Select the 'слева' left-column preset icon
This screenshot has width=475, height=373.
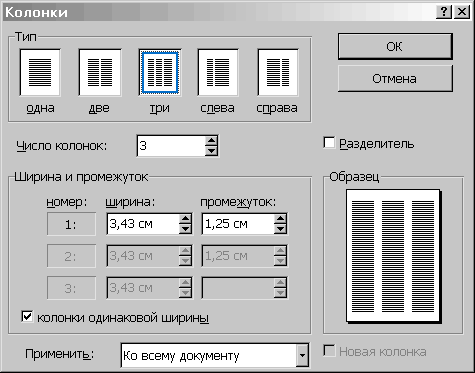218,72
